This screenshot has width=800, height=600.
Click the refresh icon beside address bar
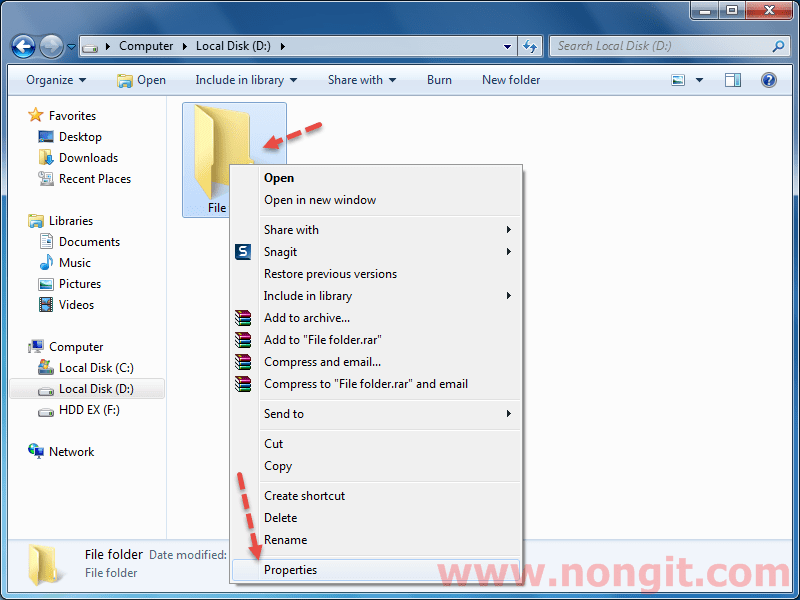coord(531,46)
